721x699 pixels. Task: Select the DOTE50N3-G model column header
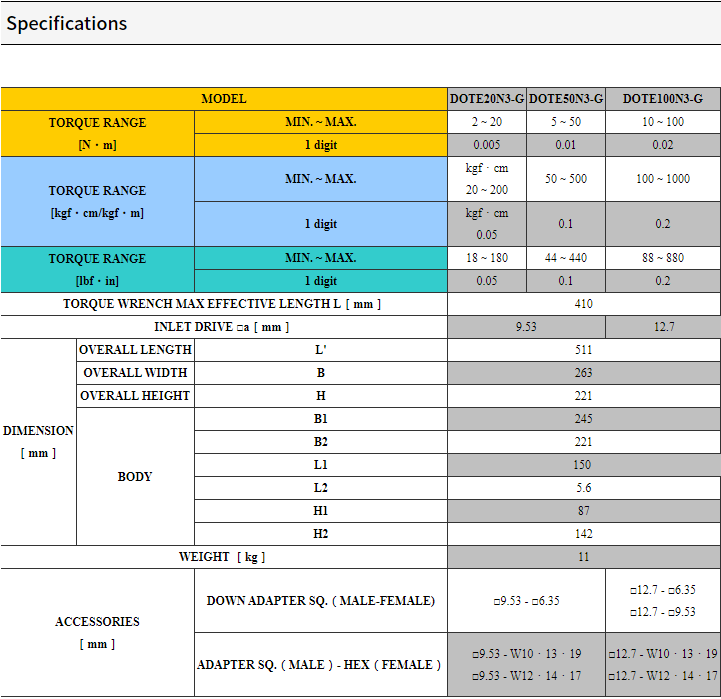click(x=566, y=99)
